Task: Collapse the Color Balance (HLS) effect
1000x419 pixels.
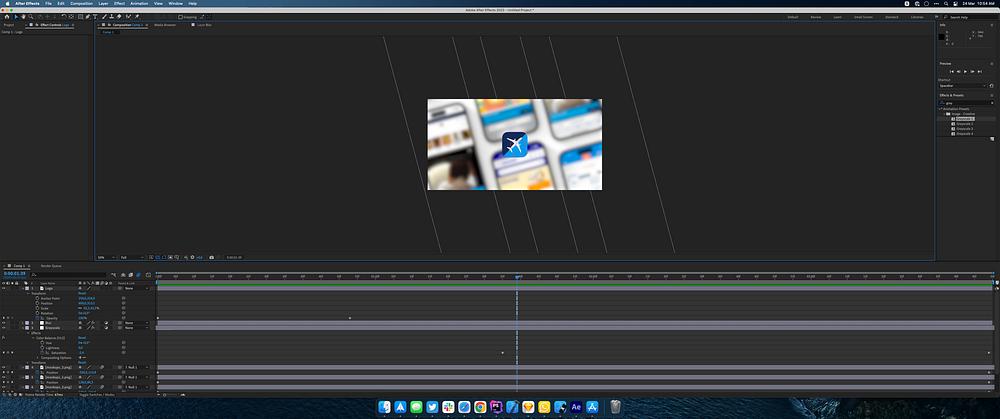Action: tap(33, 338)
